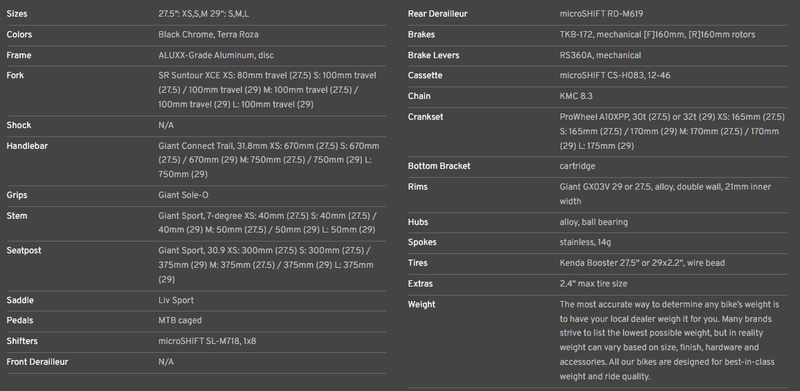Click the microSHIFT CS-H083 cassette value
Viewport: 800px width, 391px height.
(615, 76)
